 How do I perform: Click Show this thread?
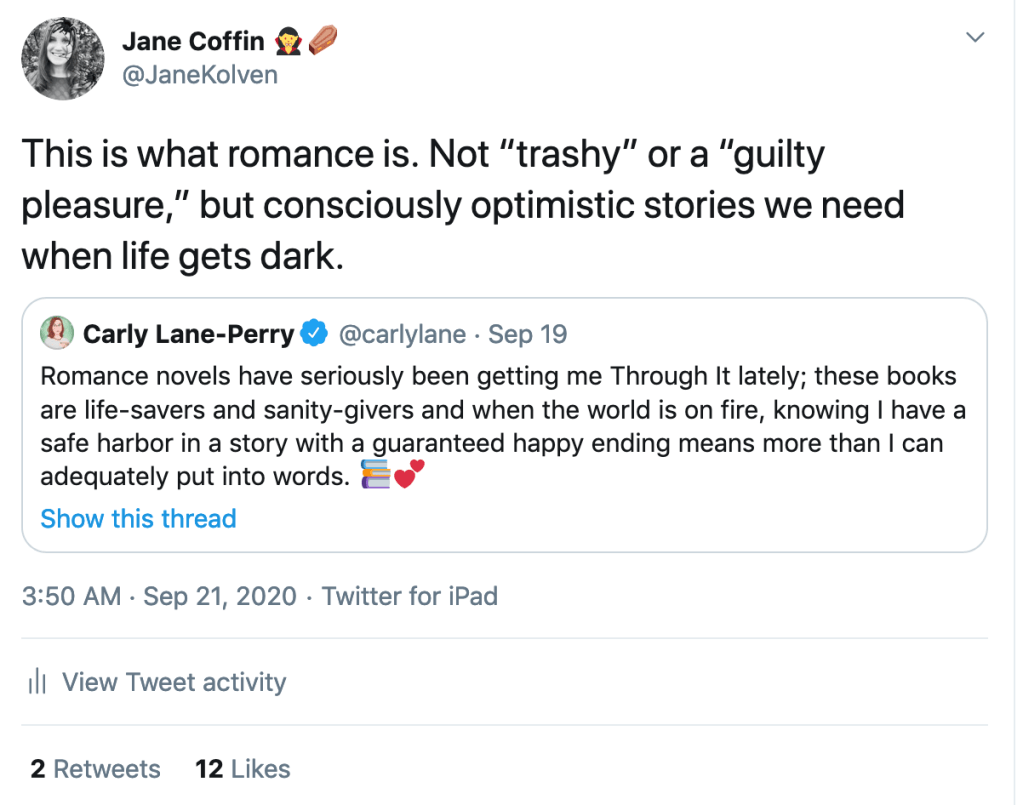click(x=138, y=519)
